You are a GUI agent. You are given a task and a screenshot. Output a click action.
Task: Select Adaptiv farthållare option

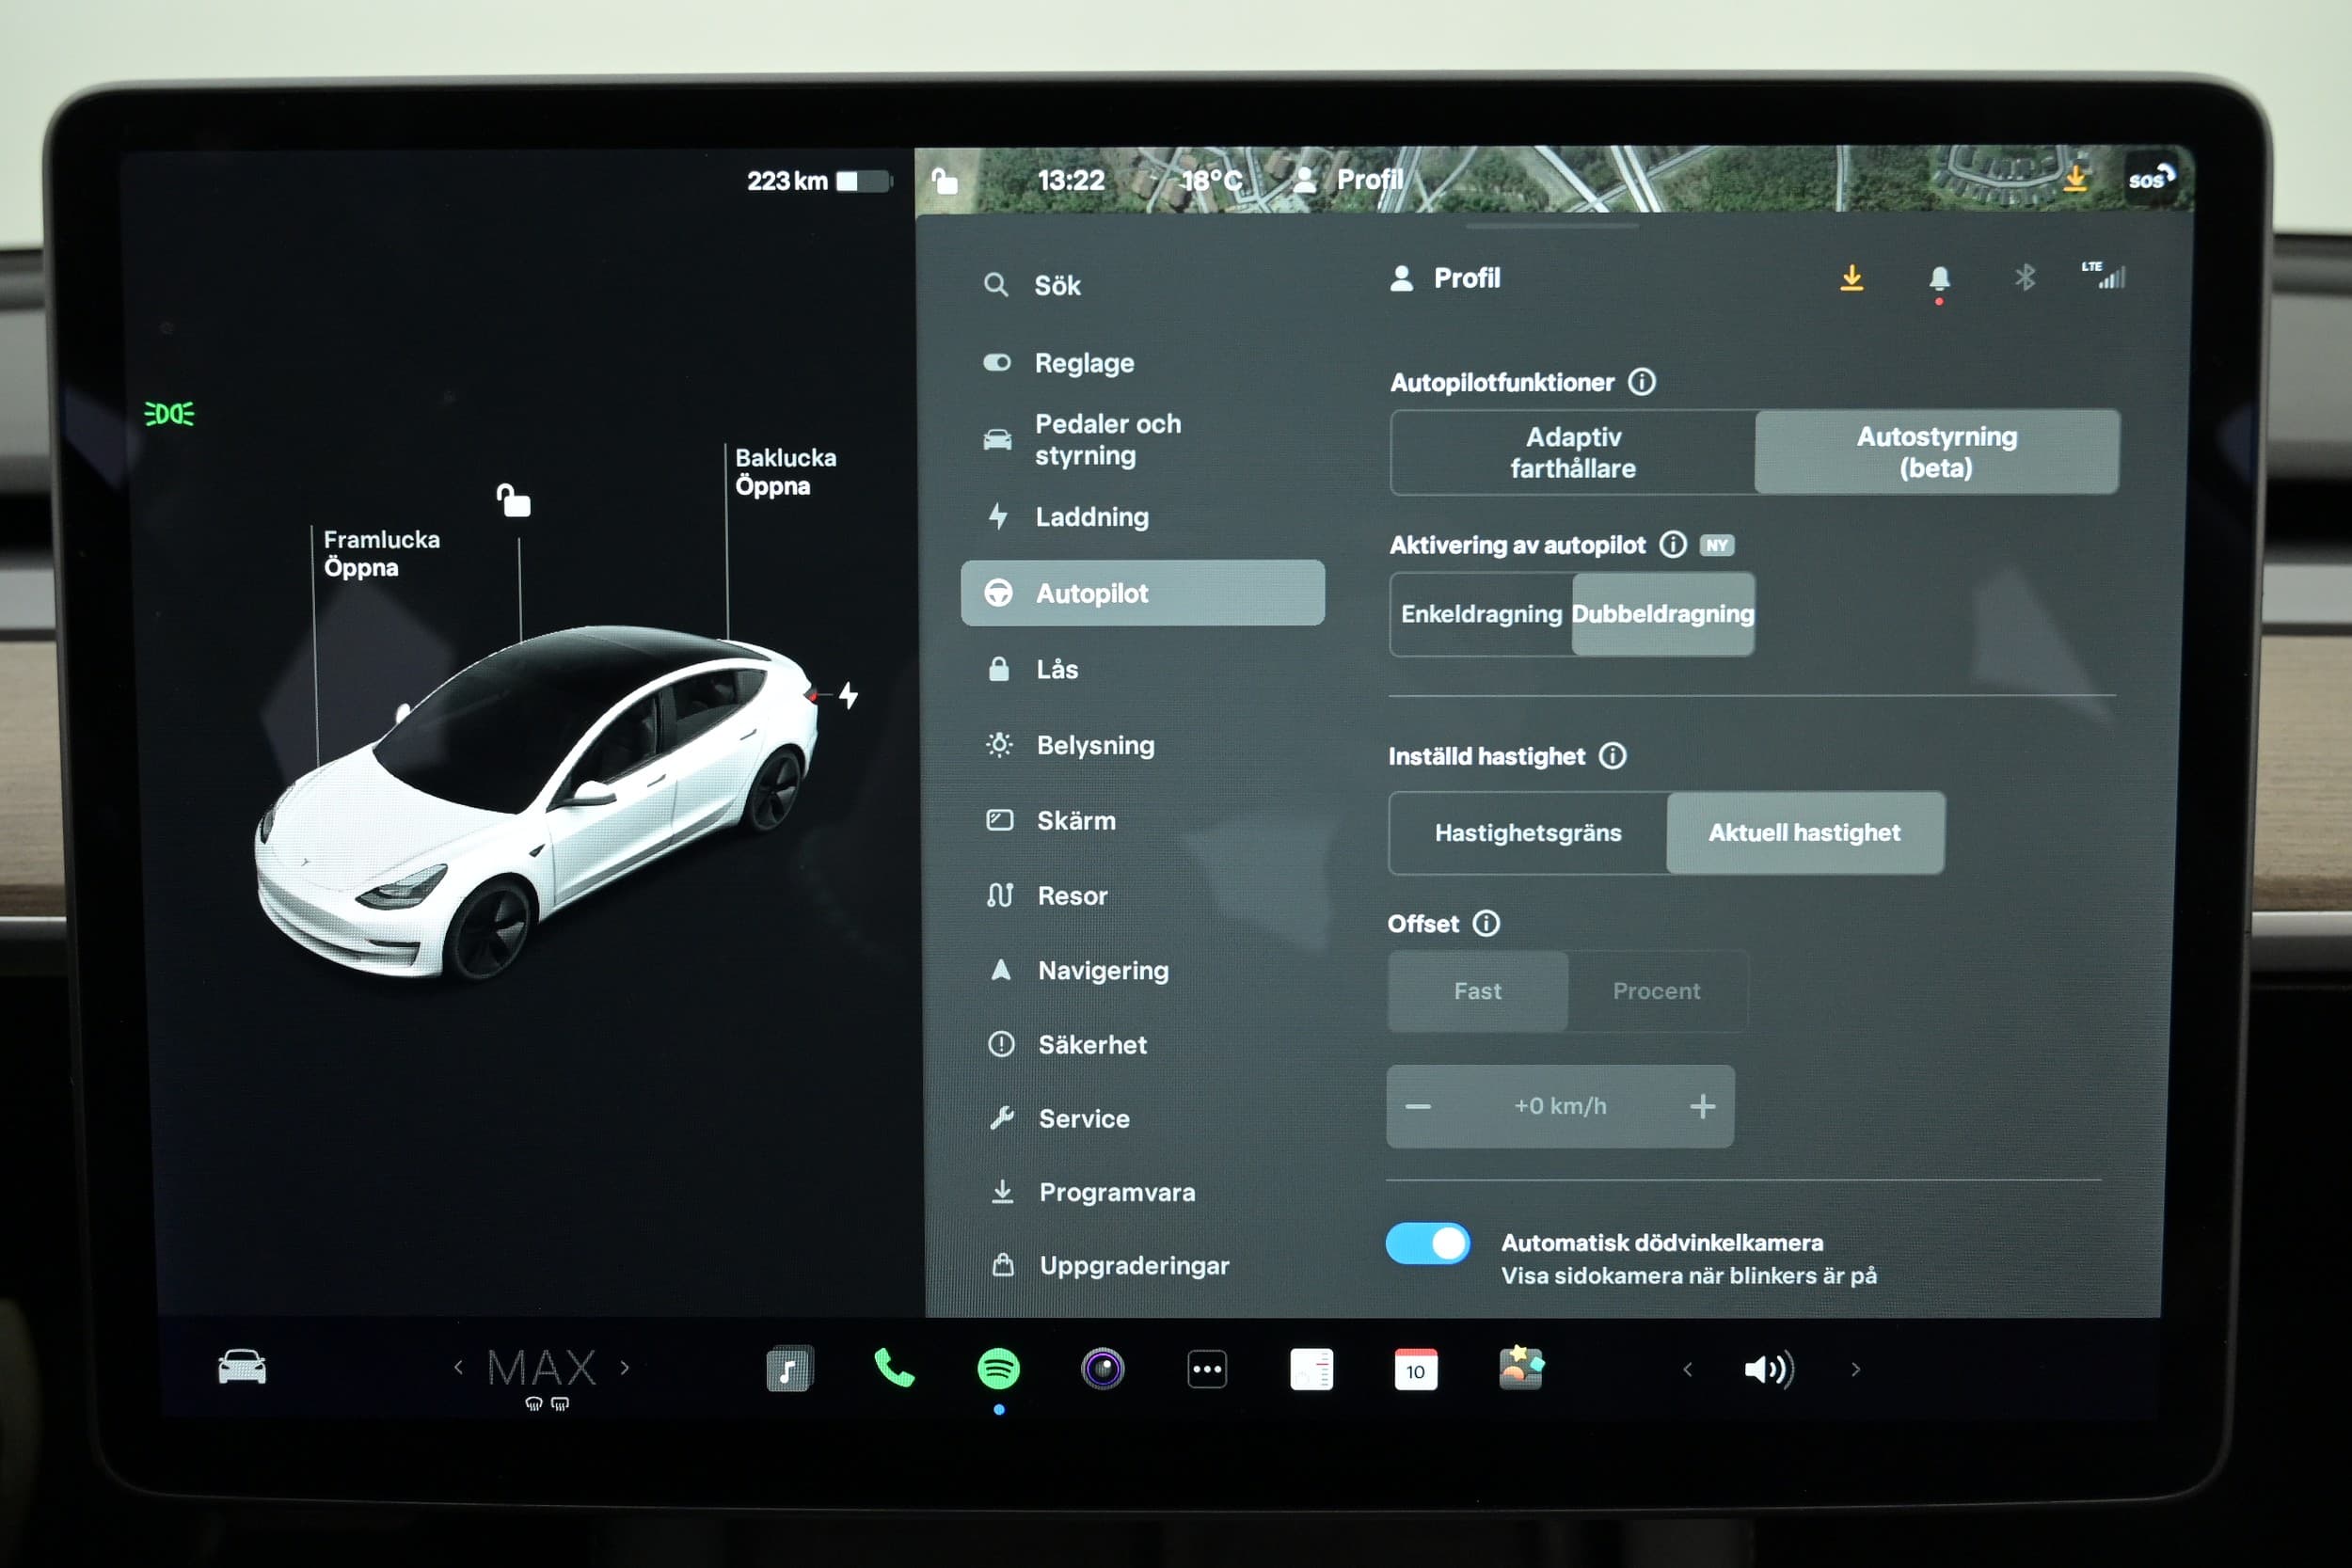click(x=1572, y=452)
